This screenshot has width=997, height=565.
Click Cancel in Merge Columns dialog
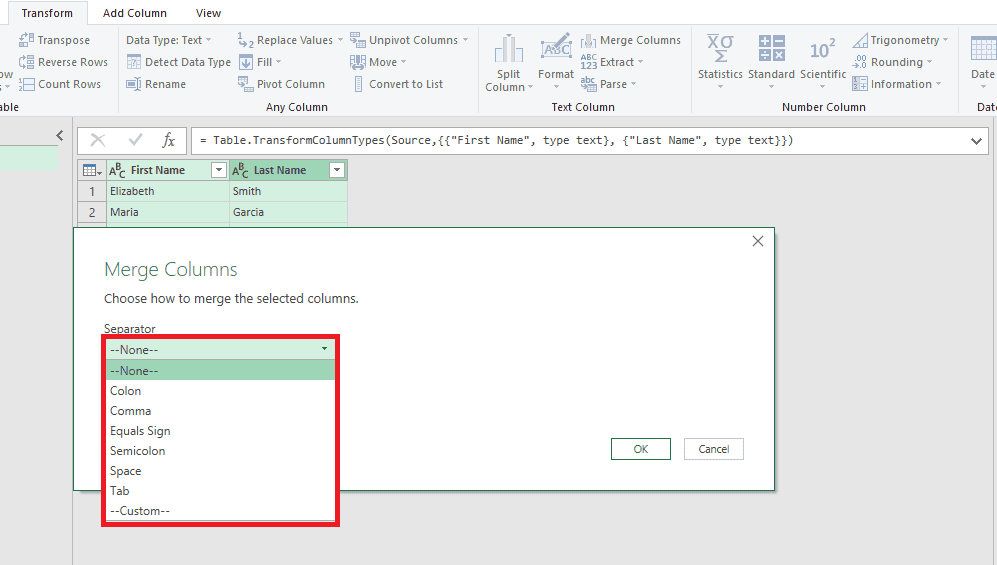[x=713, y=449]
